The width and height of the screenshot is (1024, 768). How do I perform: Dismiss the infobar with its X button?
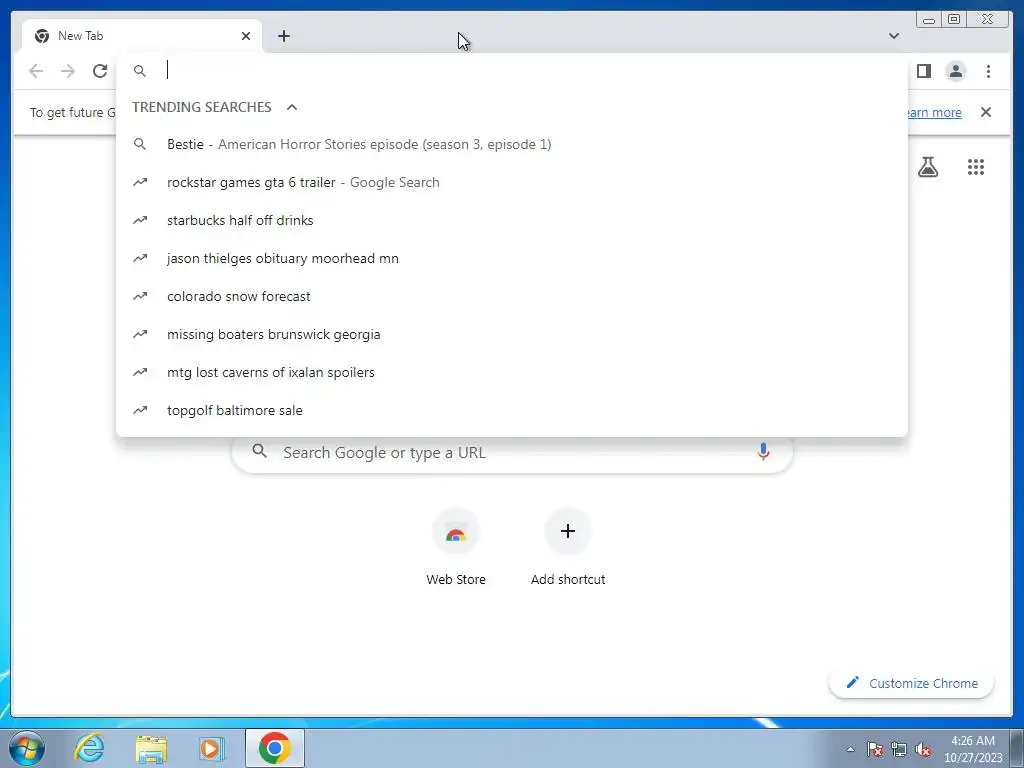tap(986, 112)
